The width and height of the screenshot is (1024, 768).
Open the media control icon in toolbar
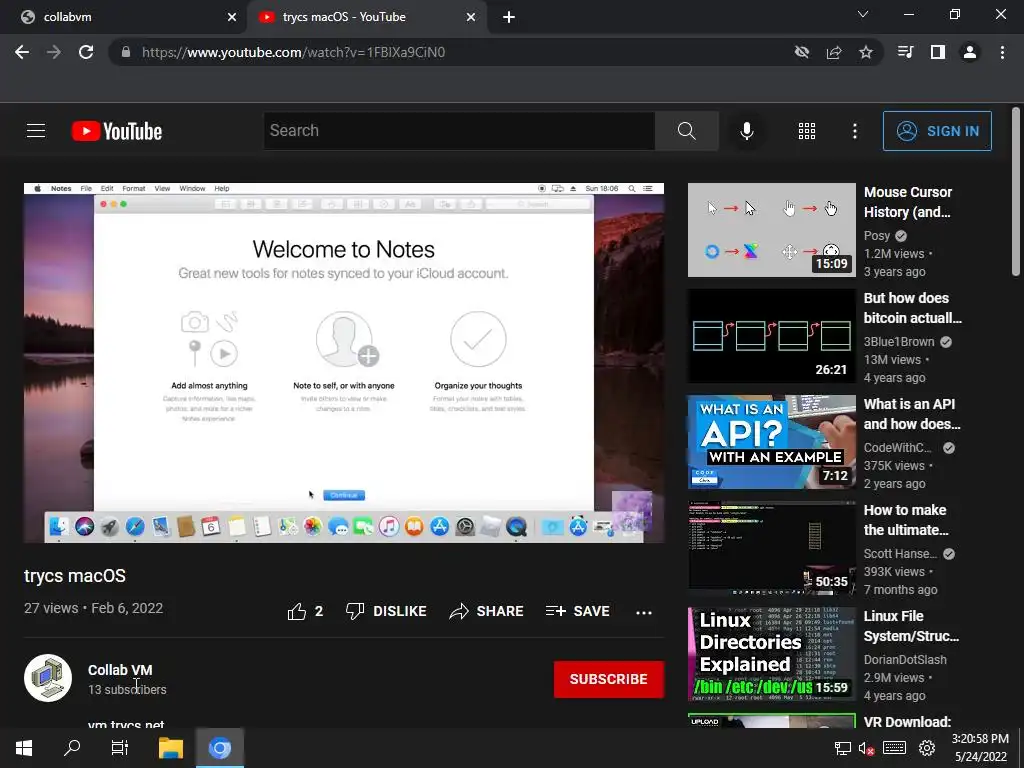coord(905,52)
